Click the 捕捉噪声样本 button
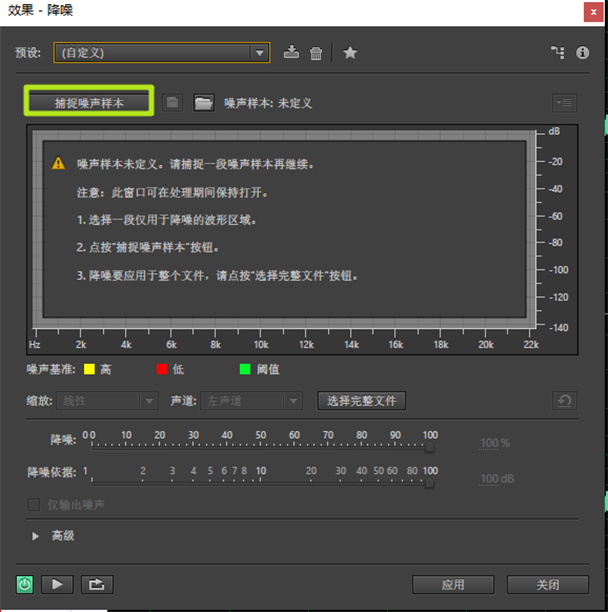The width and height of the screenshot is (608, 612). 89,103
